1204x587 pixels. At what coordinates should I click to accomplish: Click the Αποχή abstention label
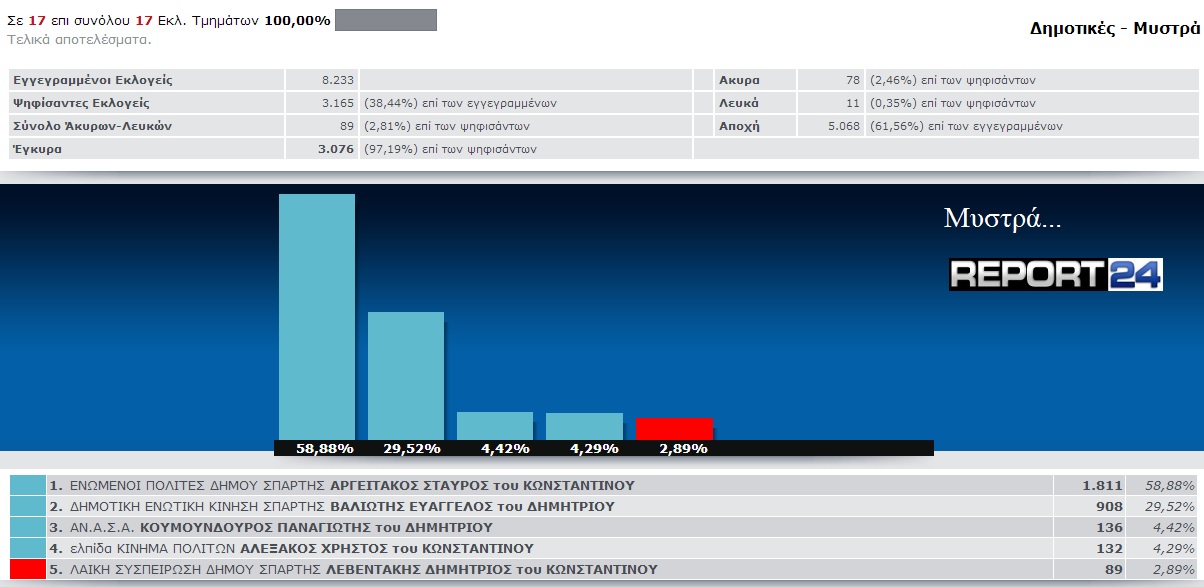click(x=739, y=126)
